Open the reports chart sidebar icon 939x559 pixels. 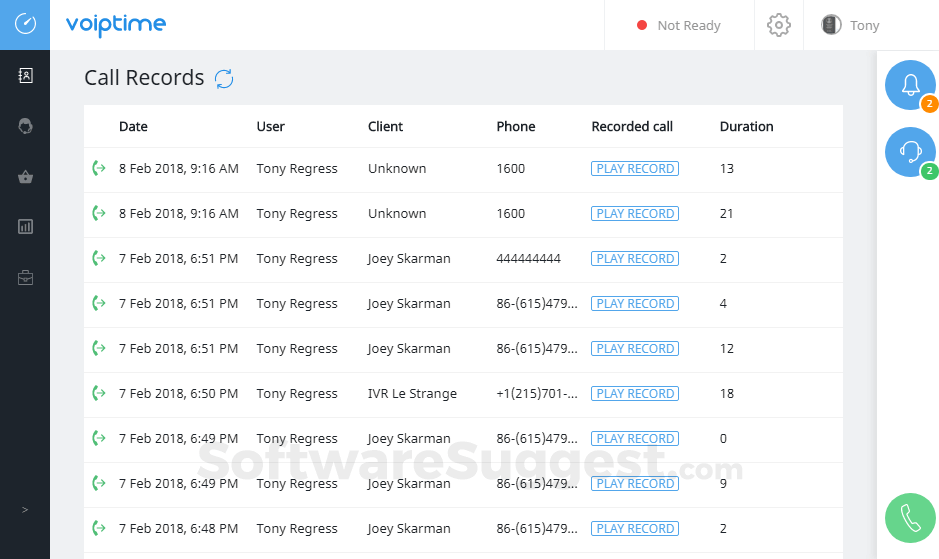[25, 227]
